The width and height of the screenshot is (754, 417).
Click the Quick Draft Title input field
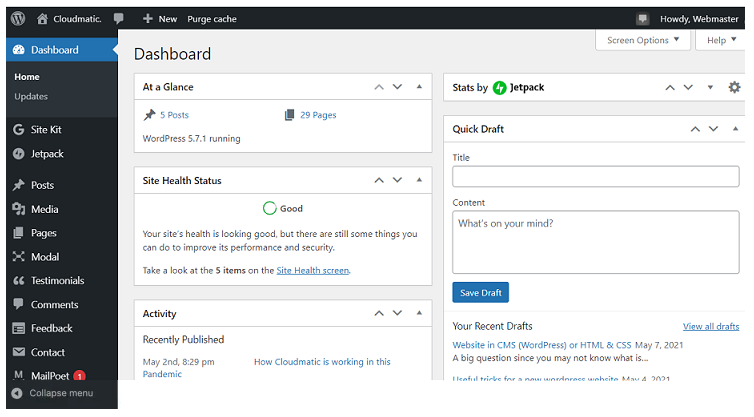(596, 177)
